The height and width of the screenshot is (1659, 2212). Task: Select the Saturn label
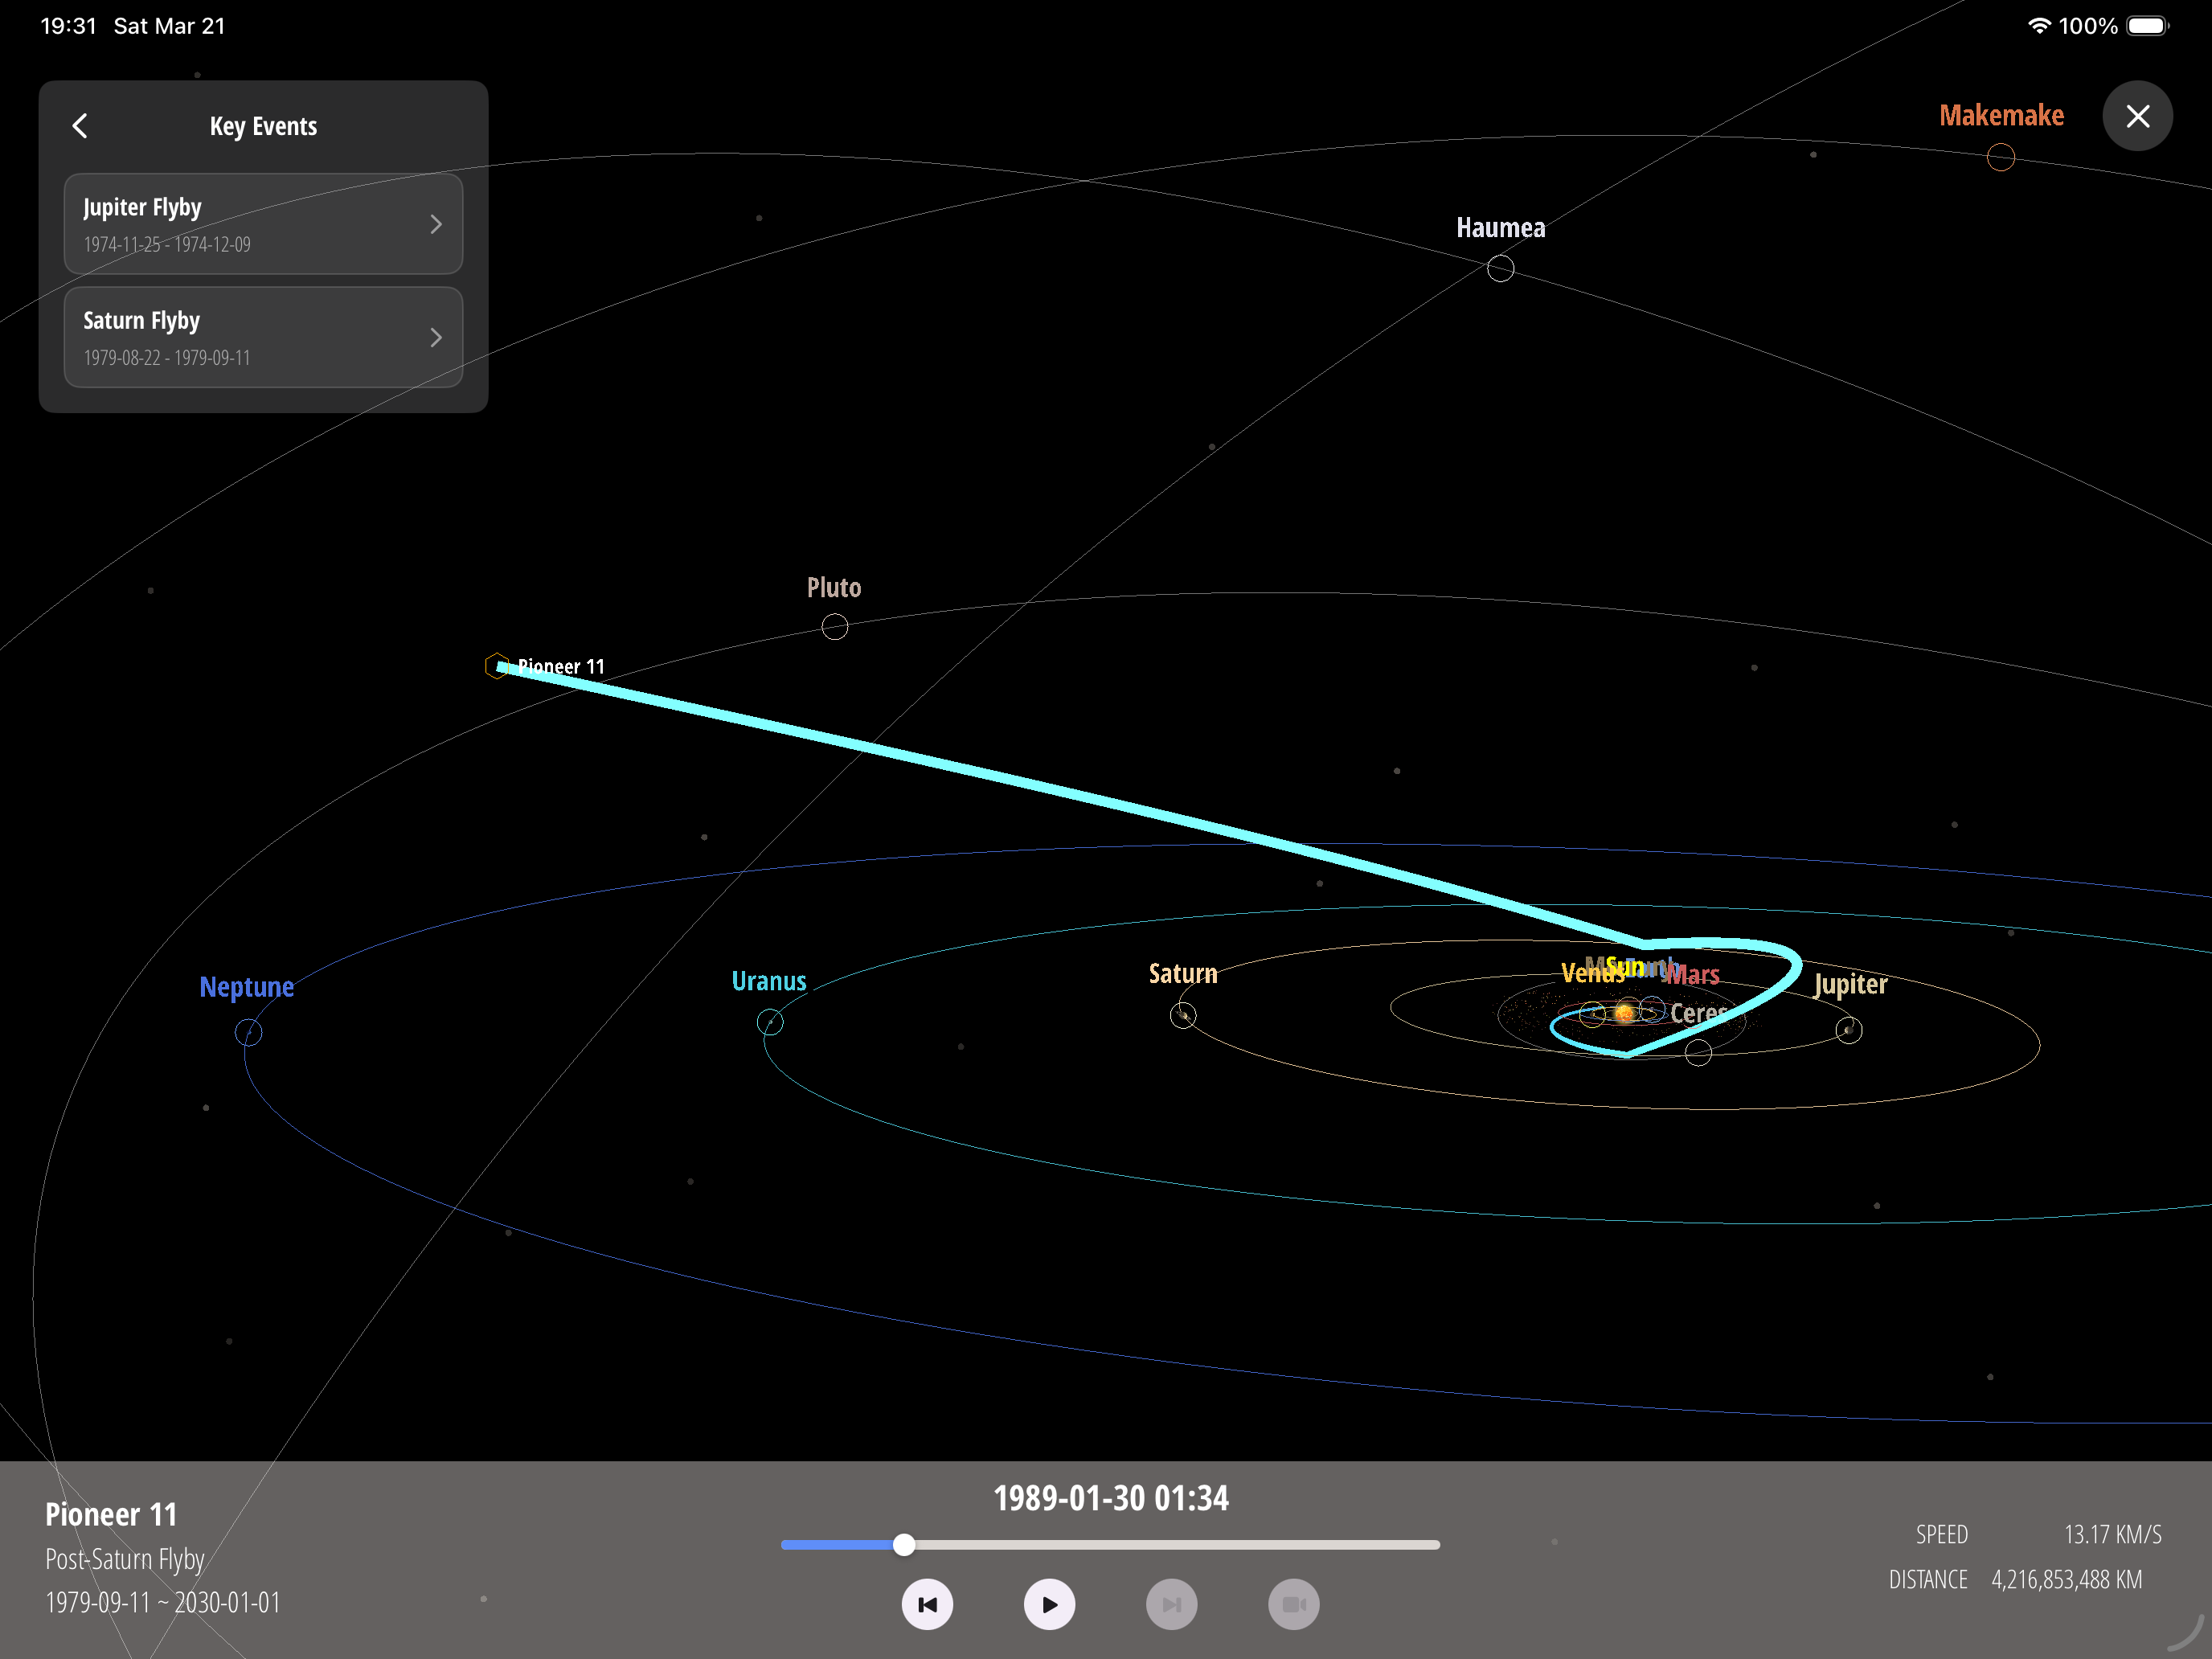(x=1183, y=973)
